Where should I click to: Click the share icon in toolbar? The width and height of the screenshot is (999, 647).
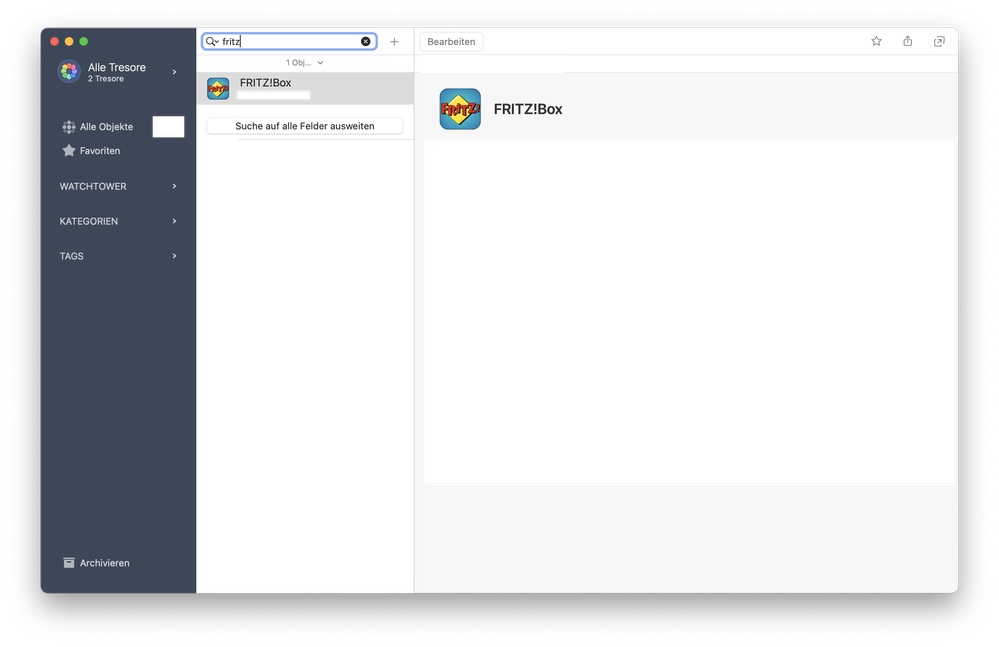pos(907,41)
